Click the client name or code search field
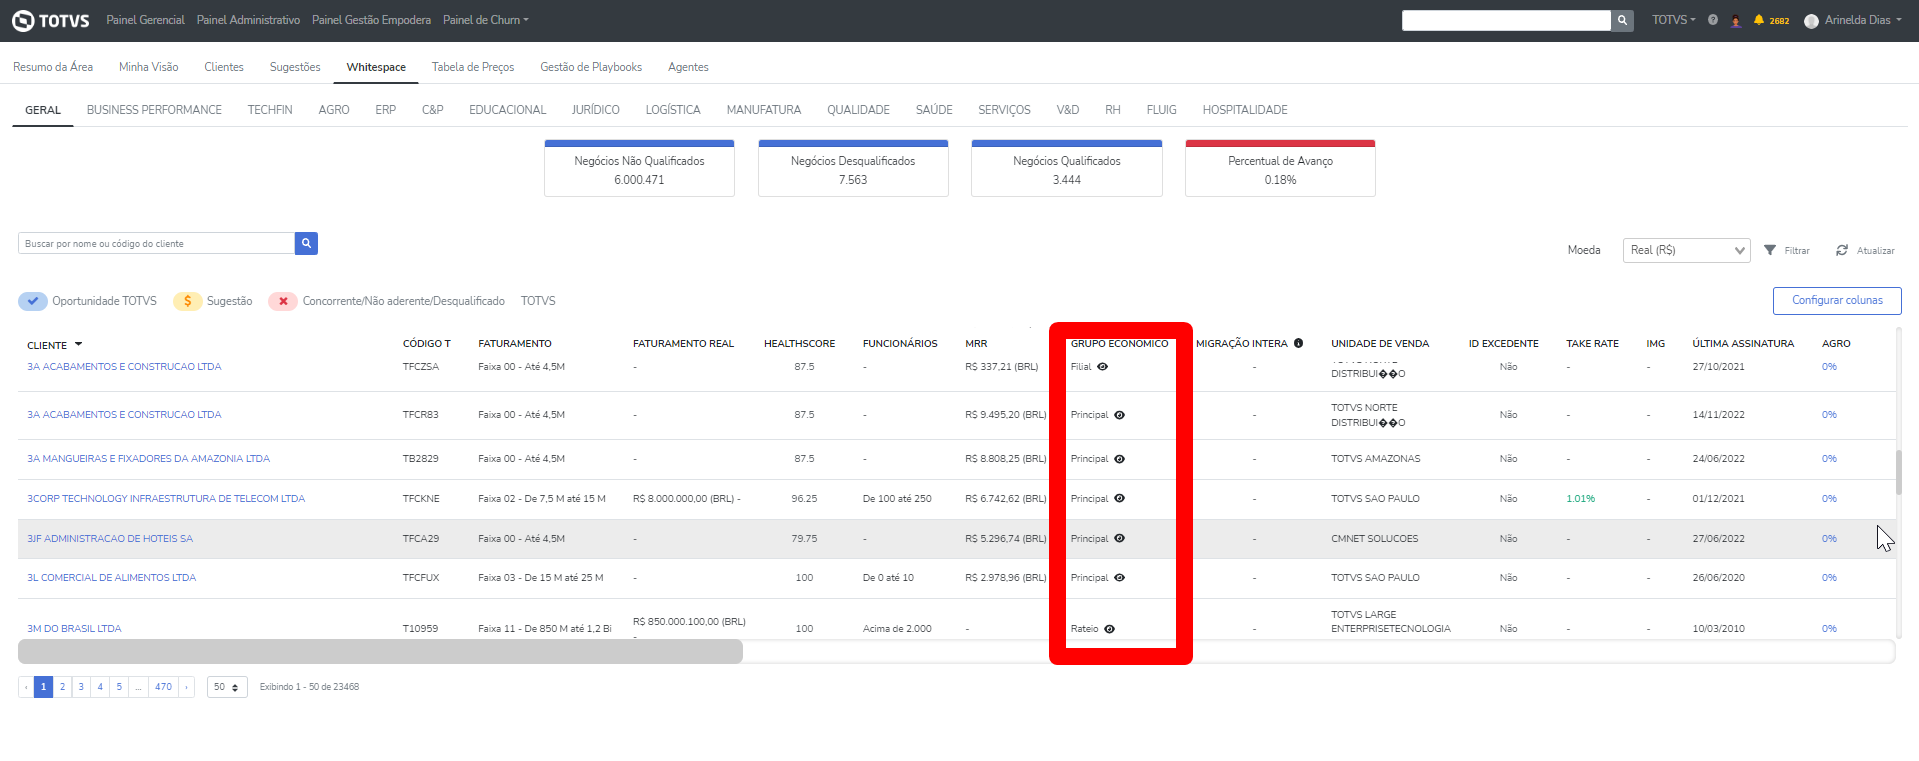This screenshot has height=761, width=1919. (156, 243)
